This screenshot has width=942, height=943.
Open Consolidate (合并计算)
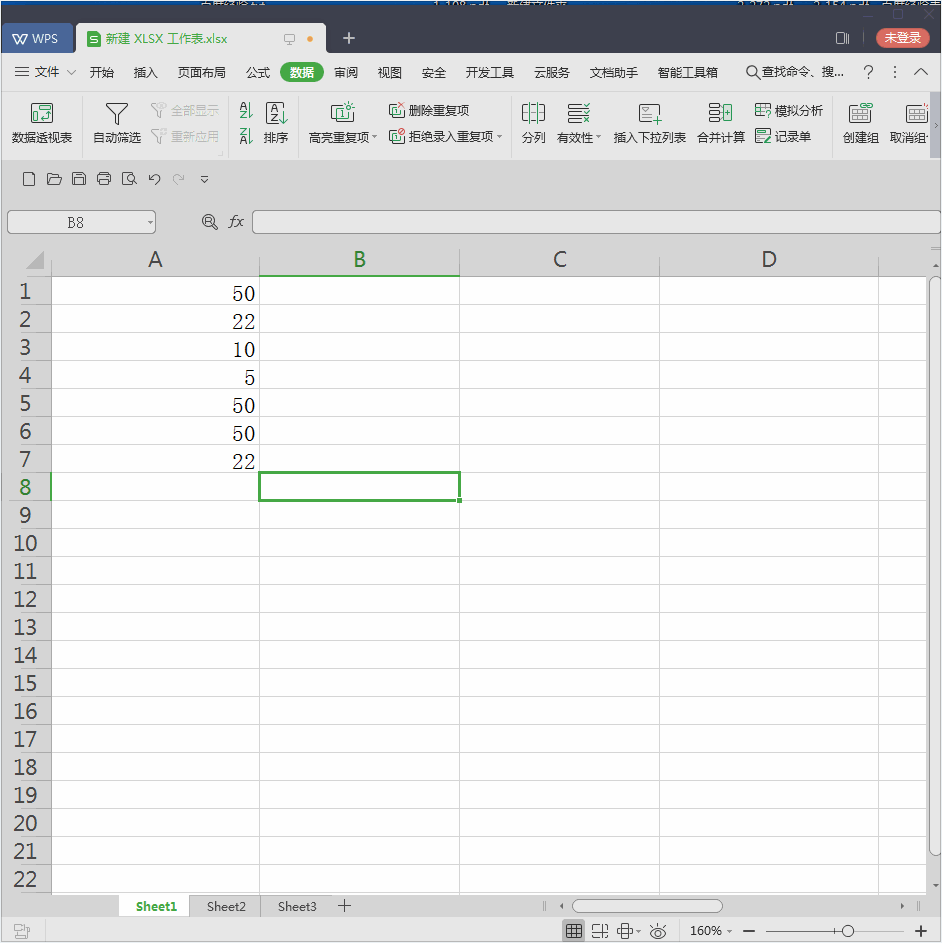tap(721, 123)
